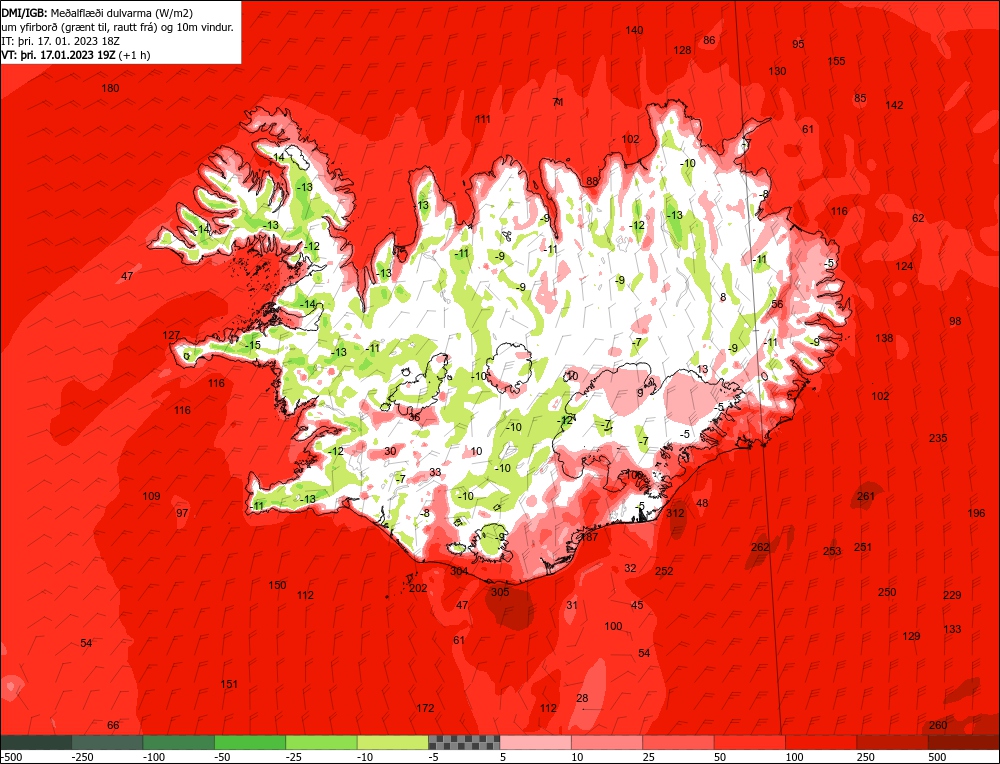Click the '127' value west of Snæfellsnes
This screenshot has width=1000, height=764.
pyautogui.click(x=171, y=335)
